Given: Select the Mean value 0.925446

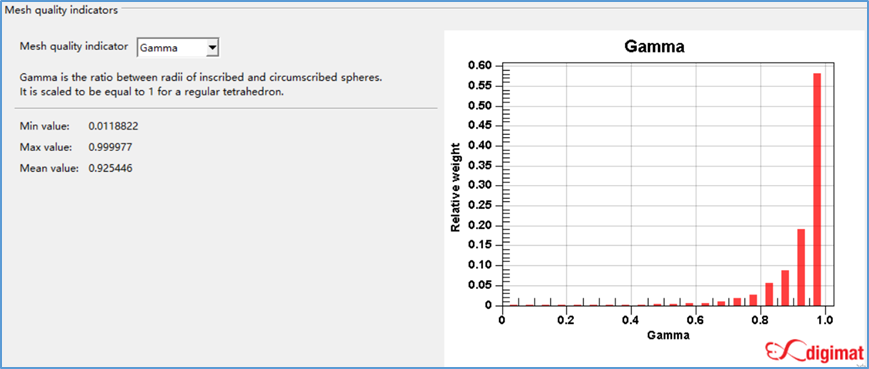Looking at the screenshot, I should click(x=110, y=168).
